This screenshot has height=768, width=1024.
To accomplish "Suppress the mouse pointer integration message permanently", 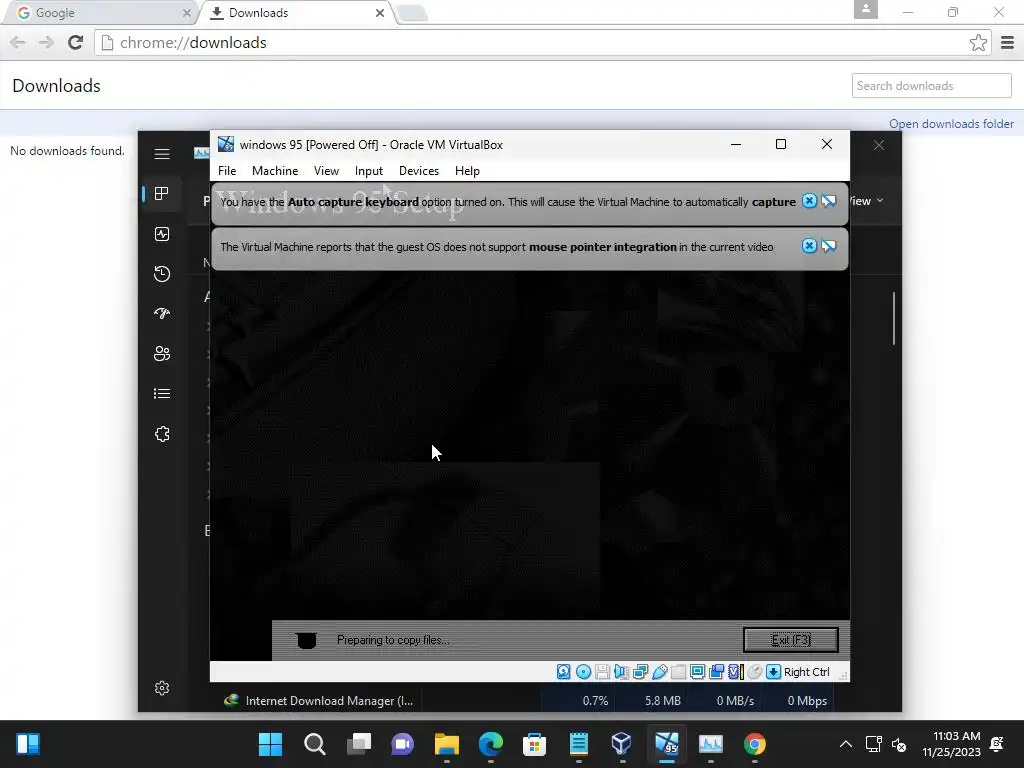I will (x=829, y=246).
